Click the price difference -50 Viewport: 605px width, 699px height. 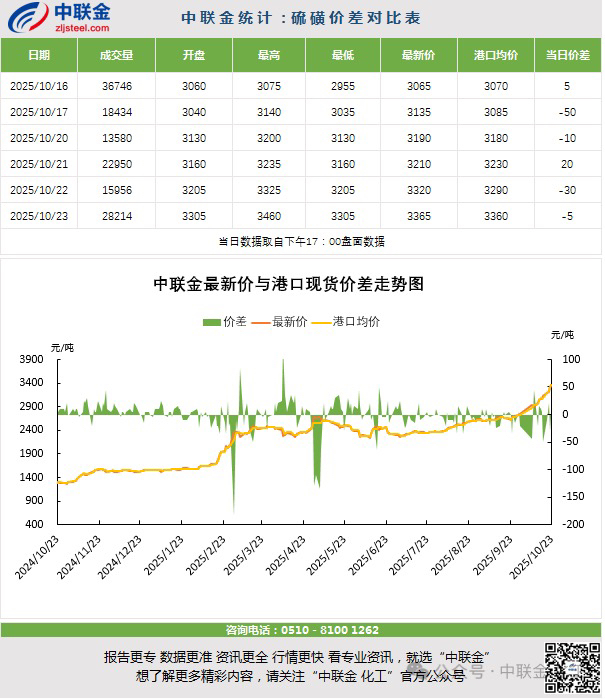(x=568, y=112)
